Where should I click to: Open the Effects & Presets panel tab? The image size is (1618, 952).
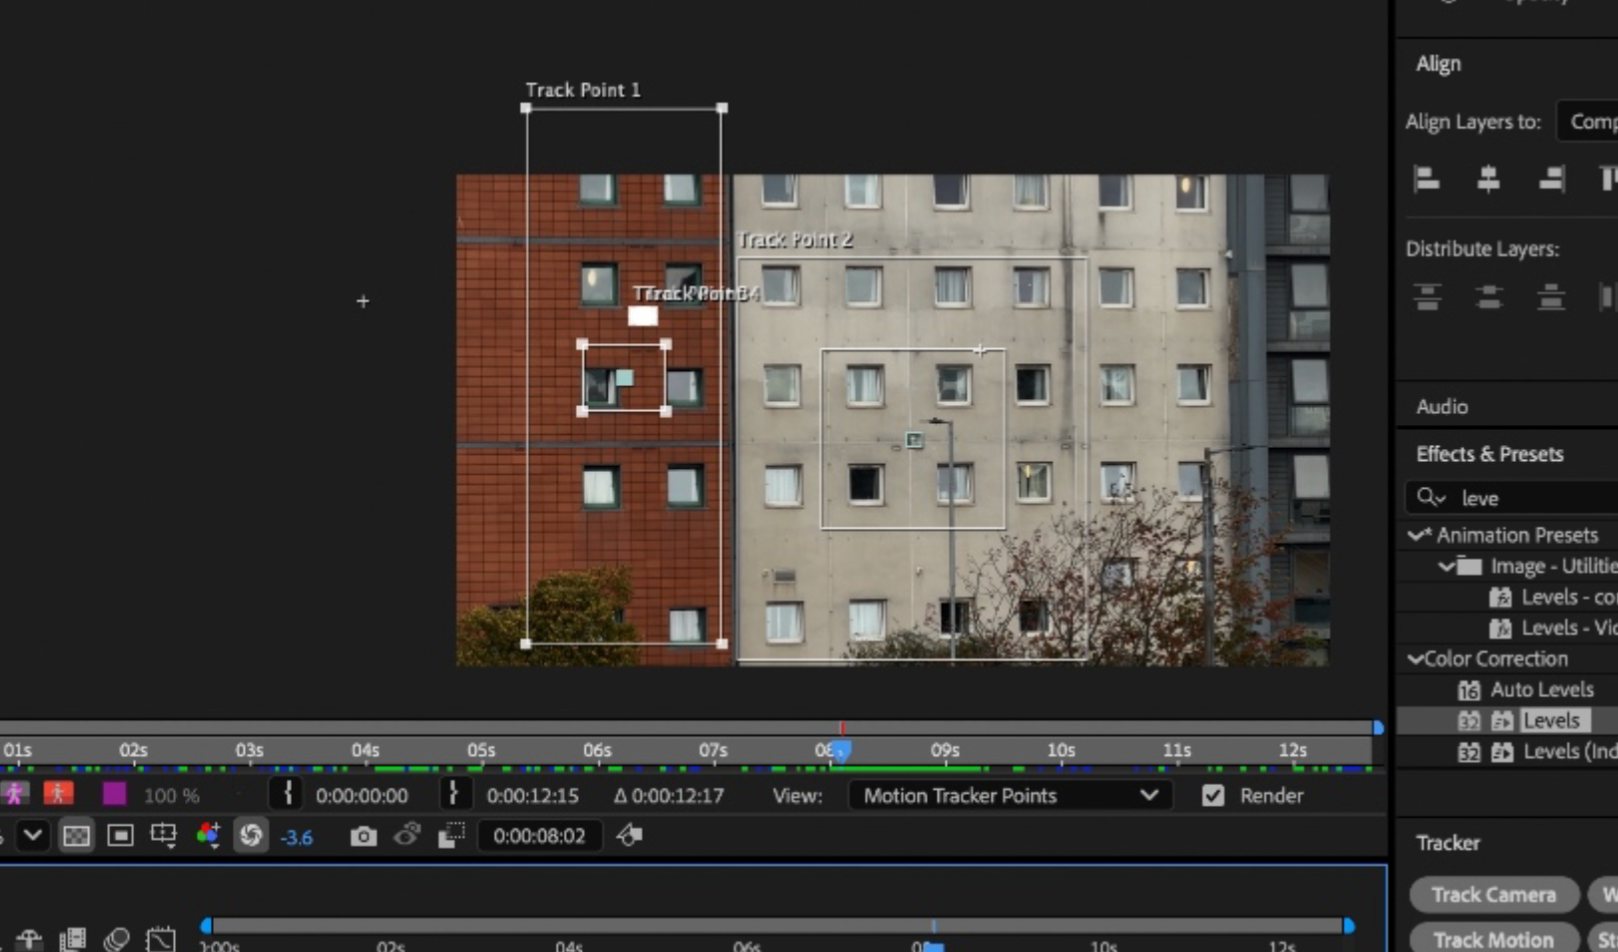[x=1489, y=454]
